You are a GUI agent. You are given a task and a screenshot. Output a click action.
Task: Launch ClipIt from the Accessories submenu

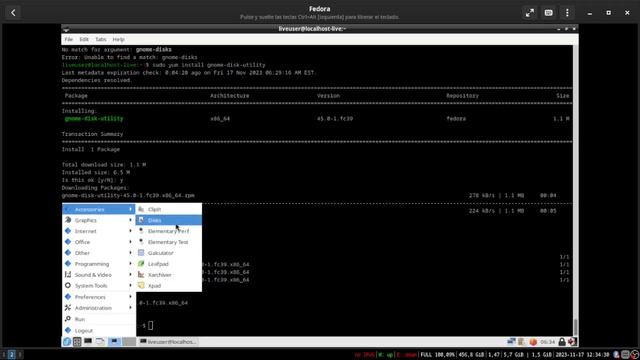[x=169, y=209]
